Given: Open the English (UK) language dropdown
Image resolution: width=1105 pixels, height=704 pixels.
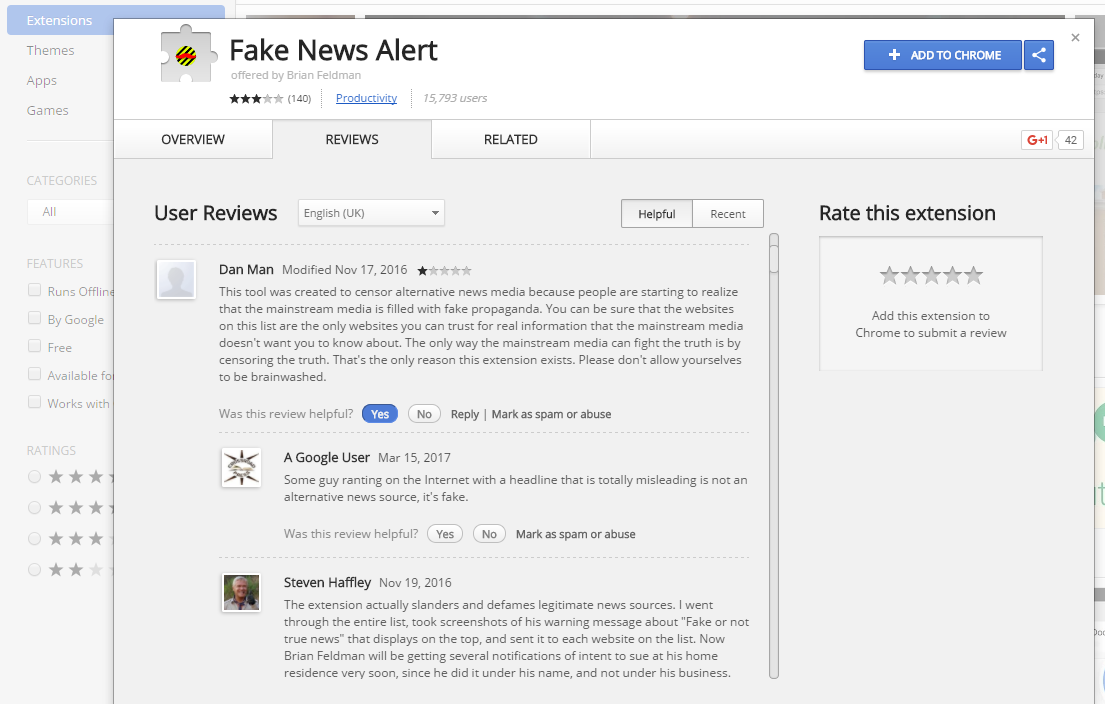Looking at the screenshot, I should [371, 213].
